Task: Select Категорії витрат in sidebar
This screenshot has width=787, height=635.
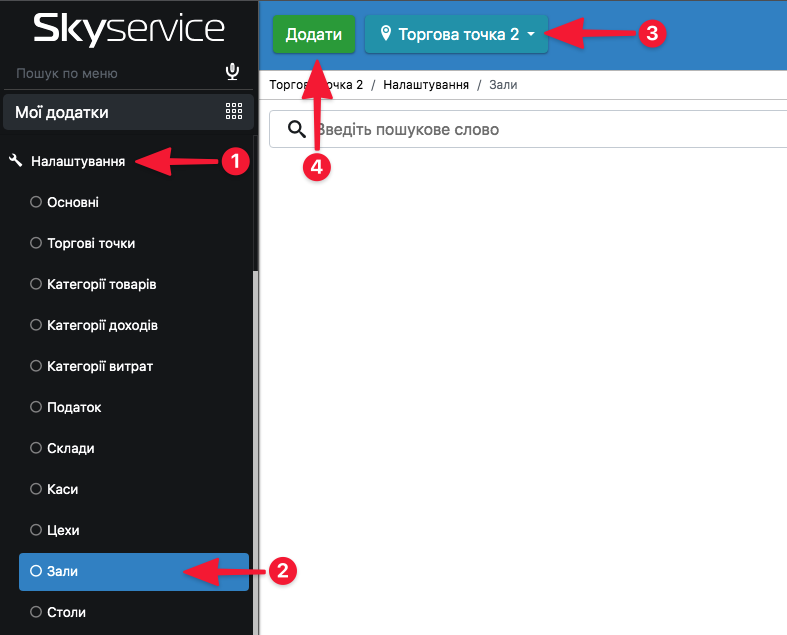Action: pyautogui.click(x=100, y=366)
